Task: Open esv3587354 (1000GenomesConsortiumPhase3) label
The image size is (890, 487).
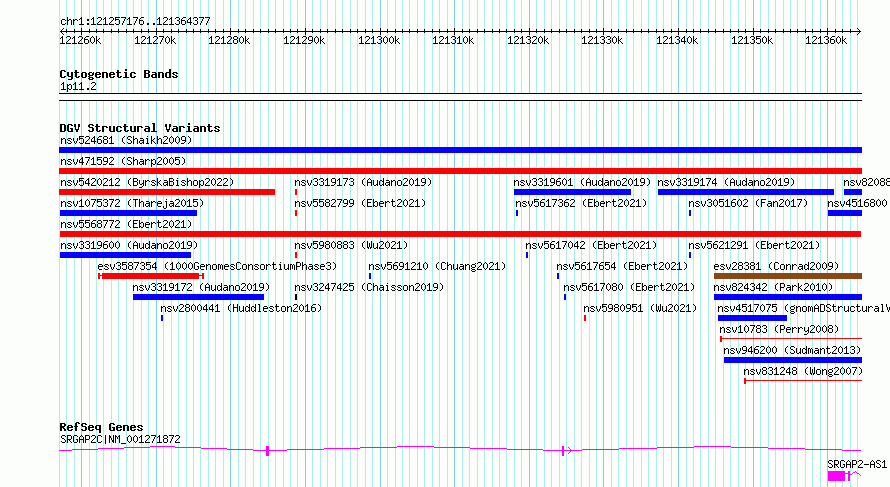Action: (x=217, y=266)
